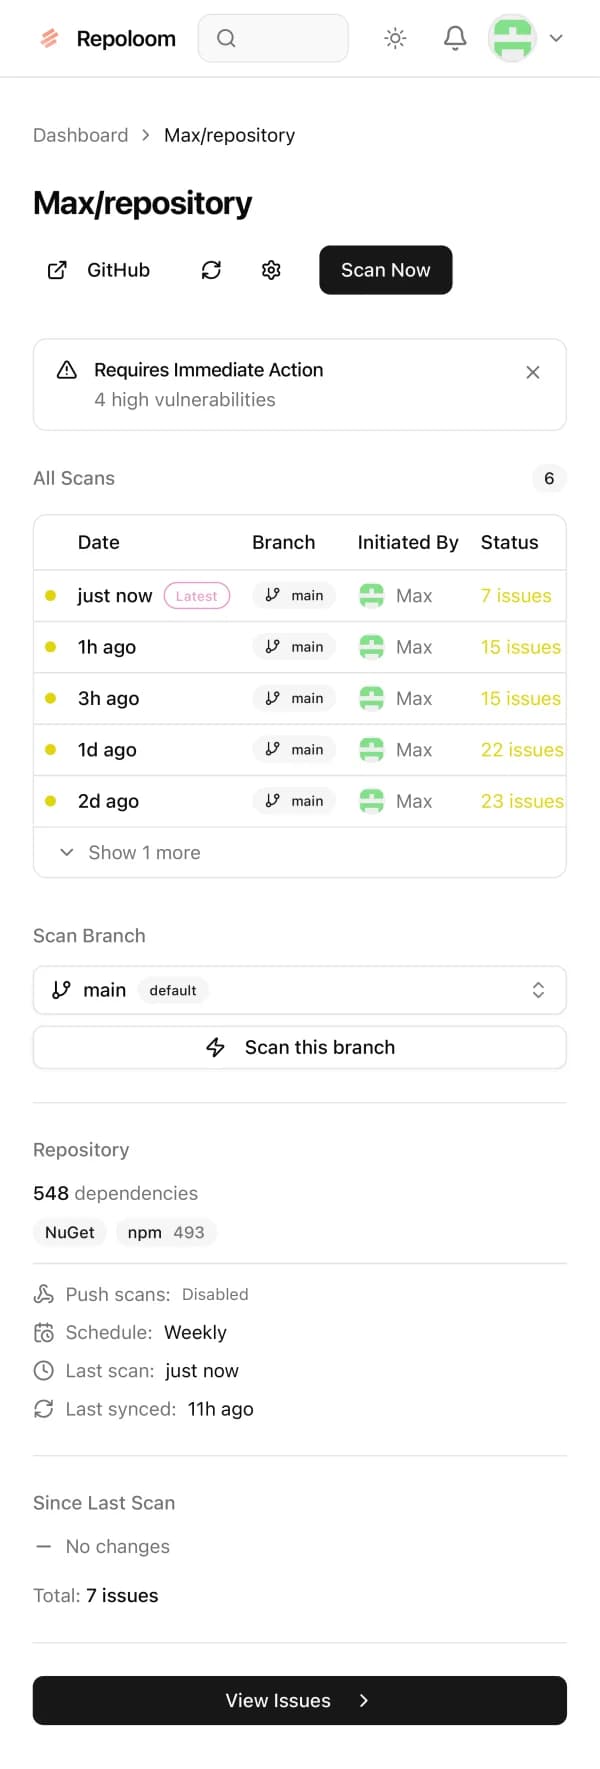600x1769 pixels.
Task: Click the Status column header
Action: point(509,542)
